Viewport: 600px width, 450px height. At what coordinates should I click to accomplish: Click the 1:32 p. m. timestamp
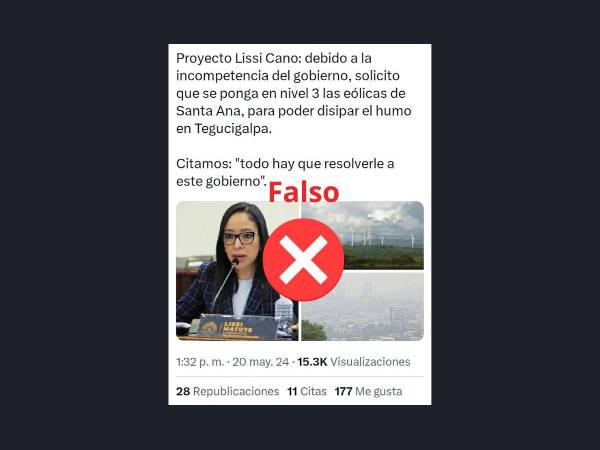(x=200, y=362)
